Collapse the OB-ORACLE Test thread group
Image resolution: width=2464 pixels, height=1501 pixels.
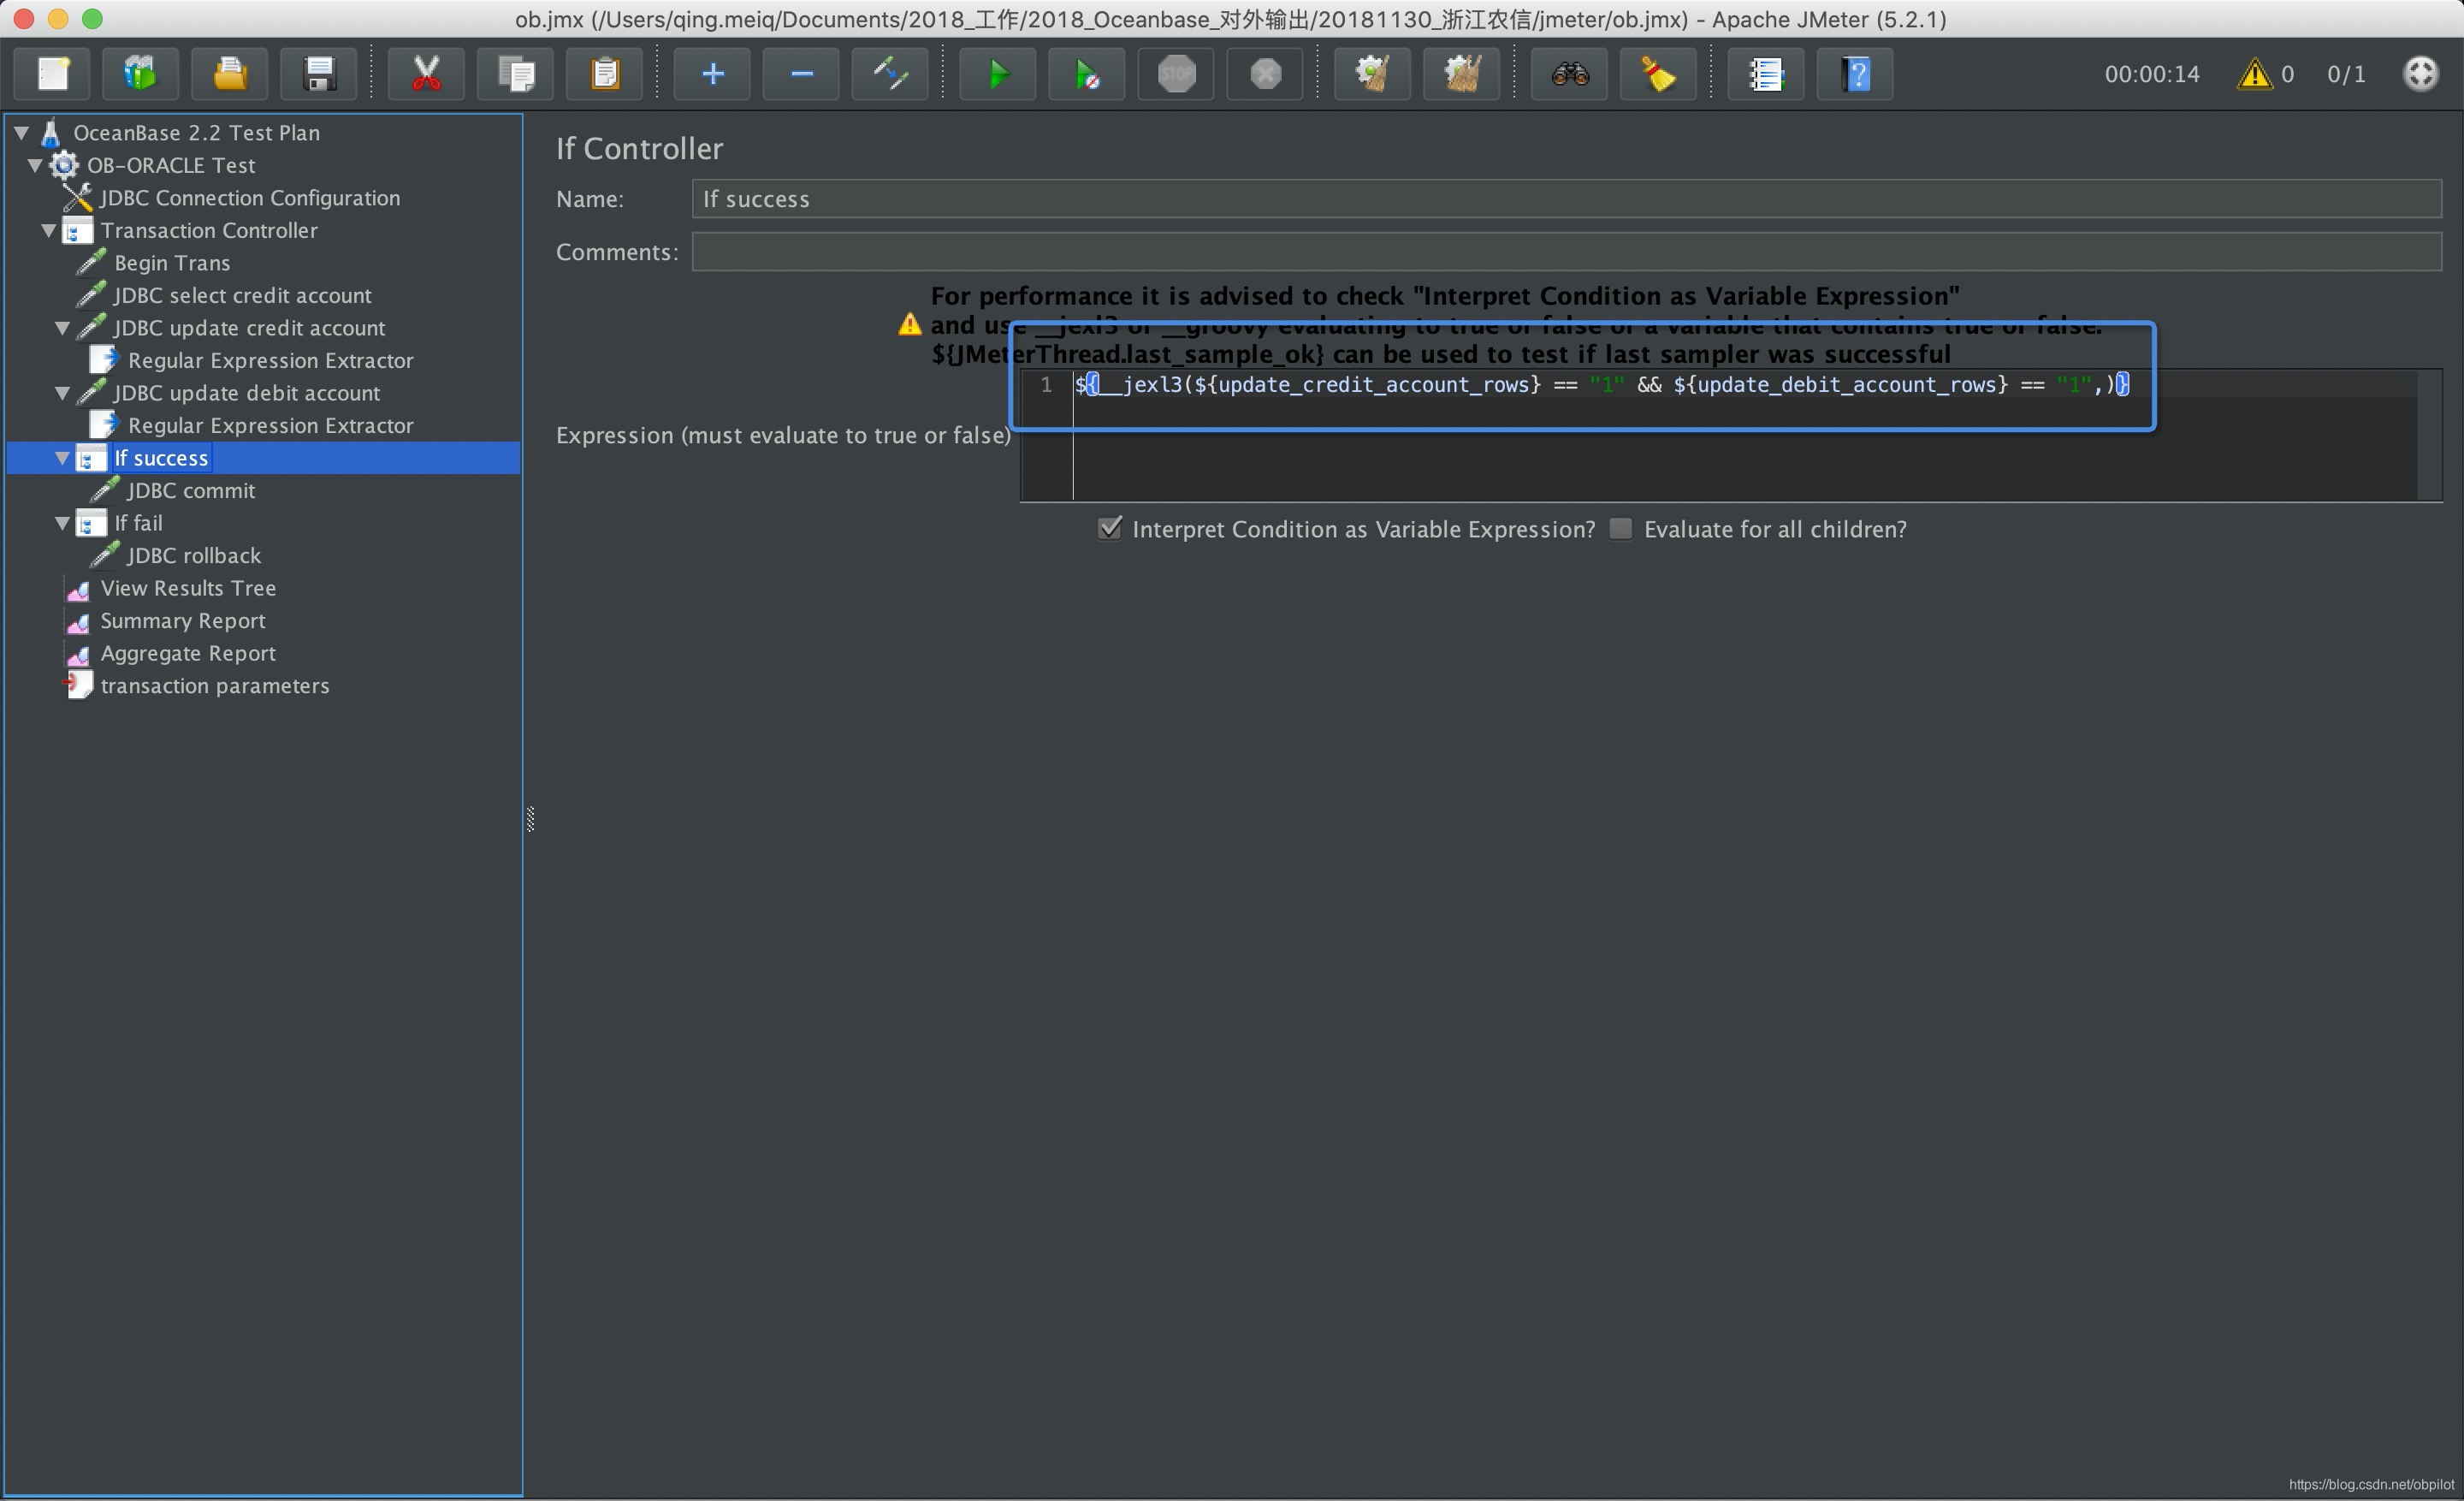(35, 165)
